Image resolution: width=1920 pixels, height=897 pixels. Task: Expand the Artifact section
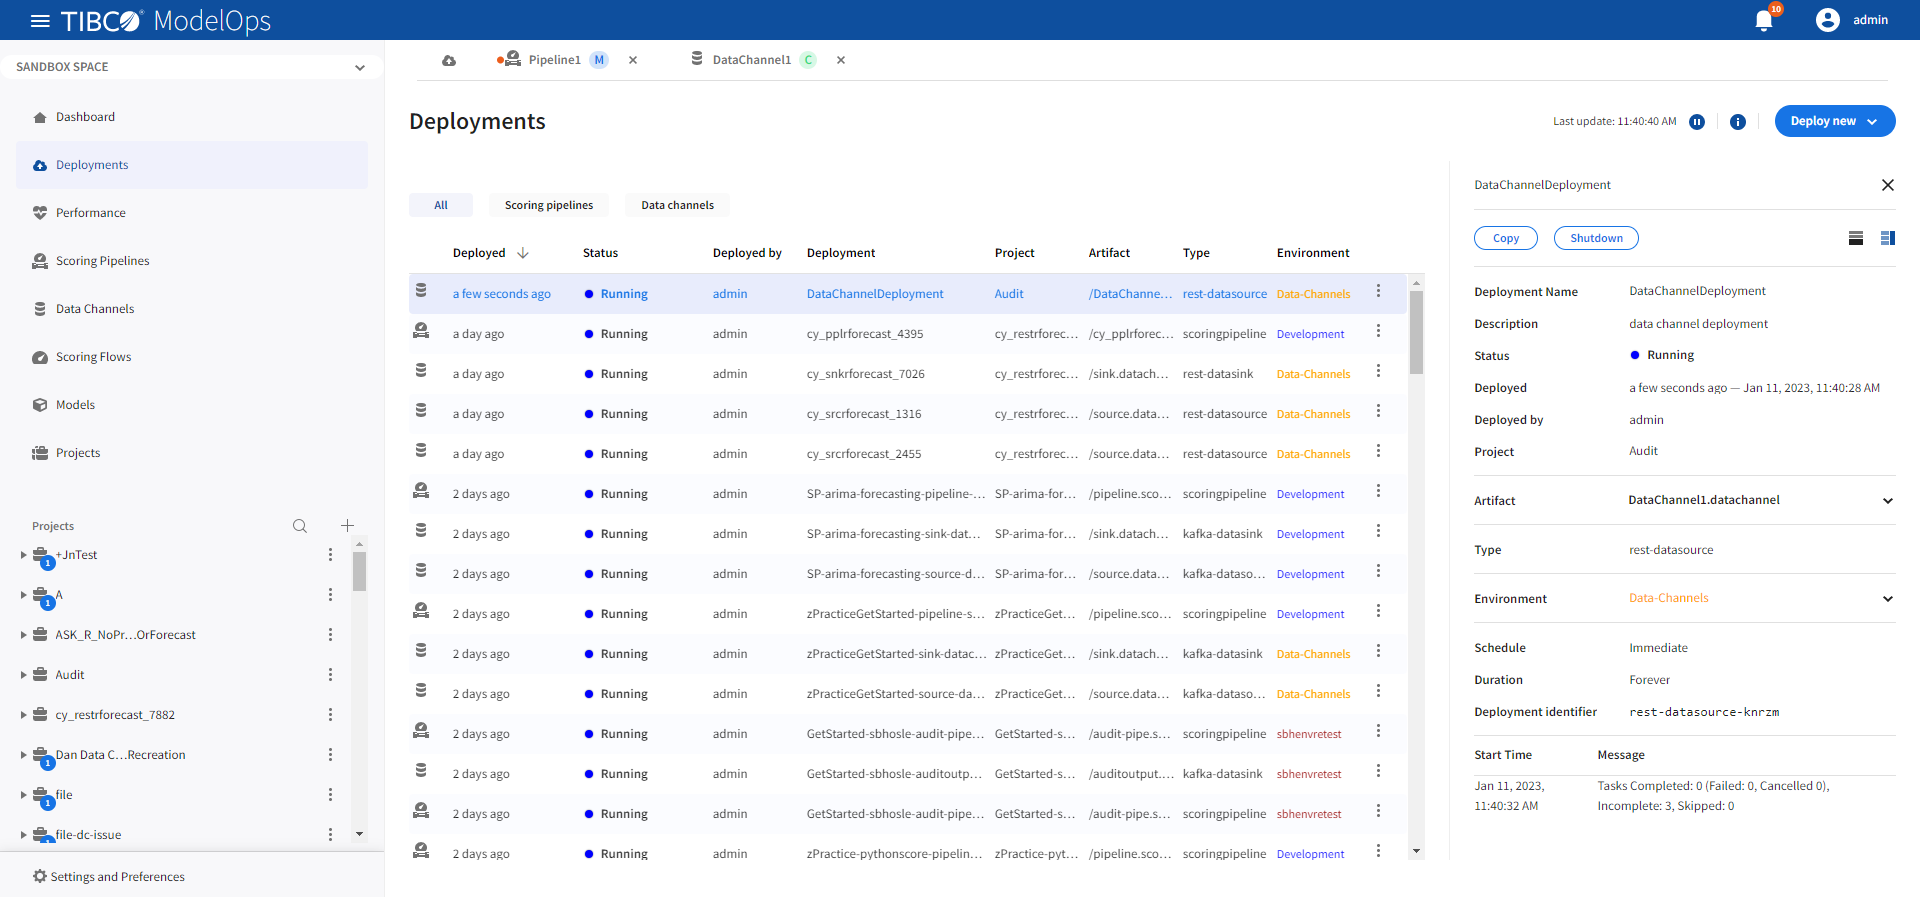pyautogui.click(x=1887, y=501)
